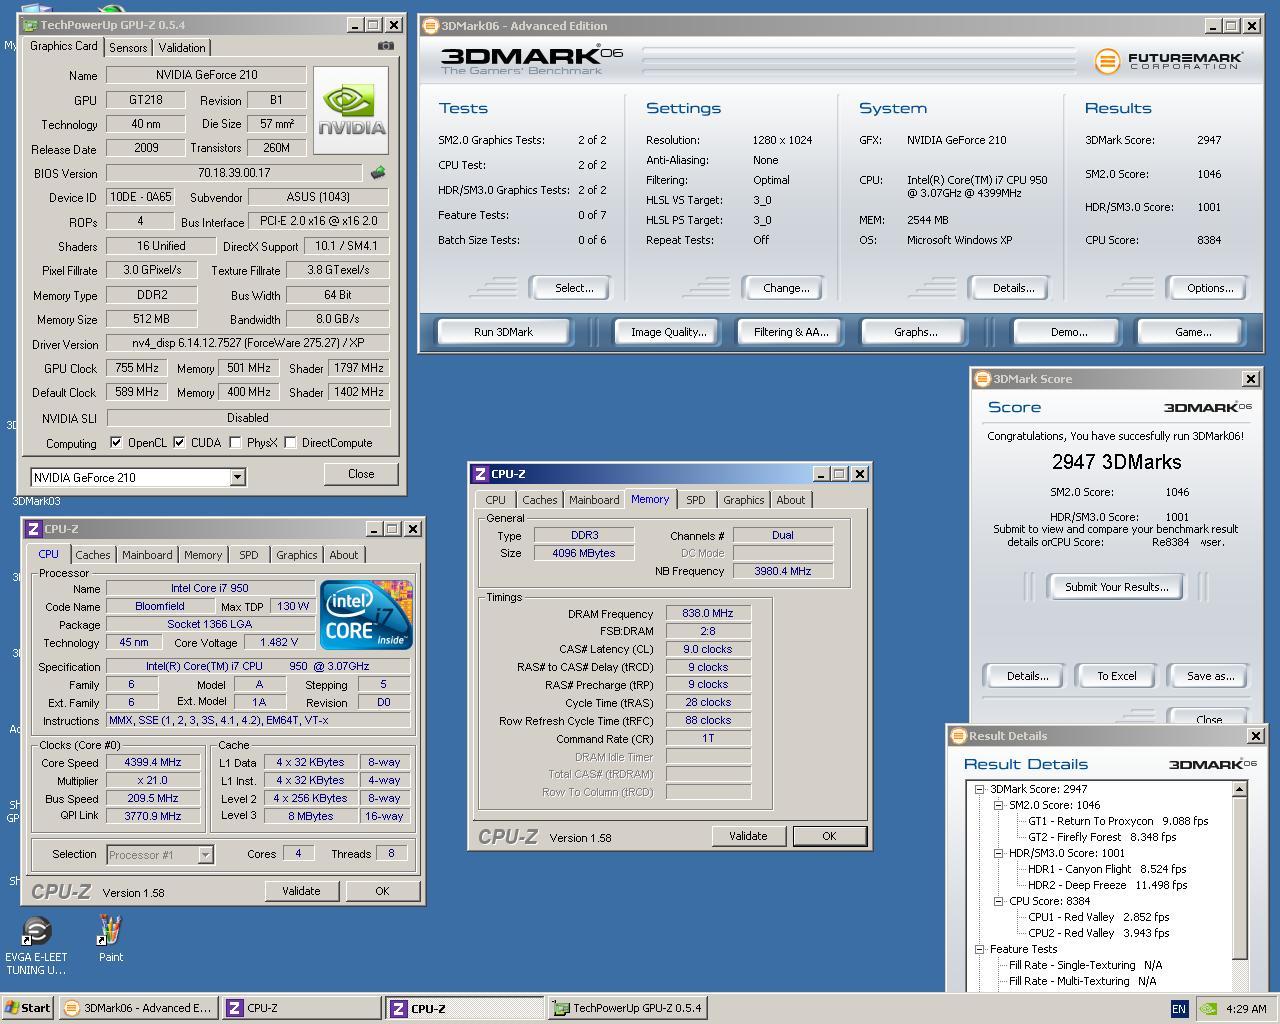Open the Caches tab in the CPU-Z CPU window
1280x1024 pixels.
(92, 555)
